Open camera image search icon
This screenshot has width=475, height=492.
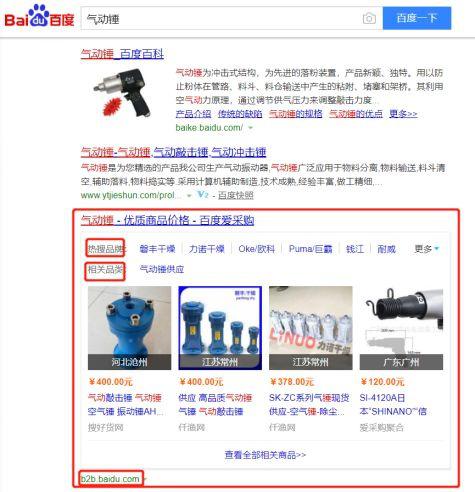click(369, 19)
